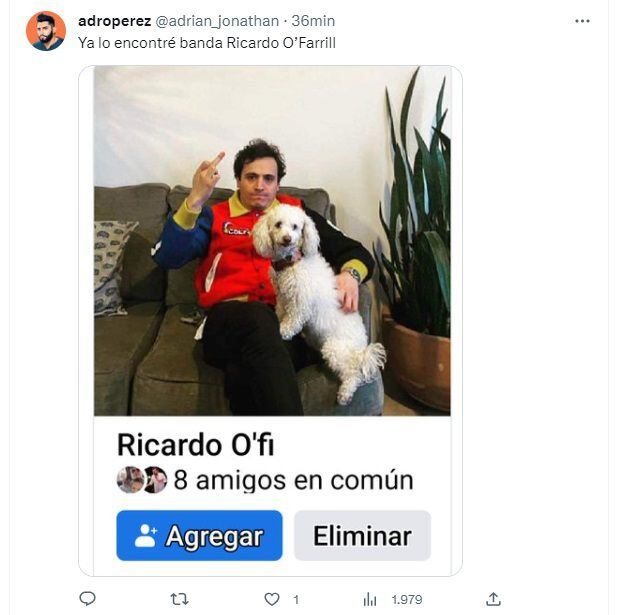Click the like count number 1

[296, 600]
